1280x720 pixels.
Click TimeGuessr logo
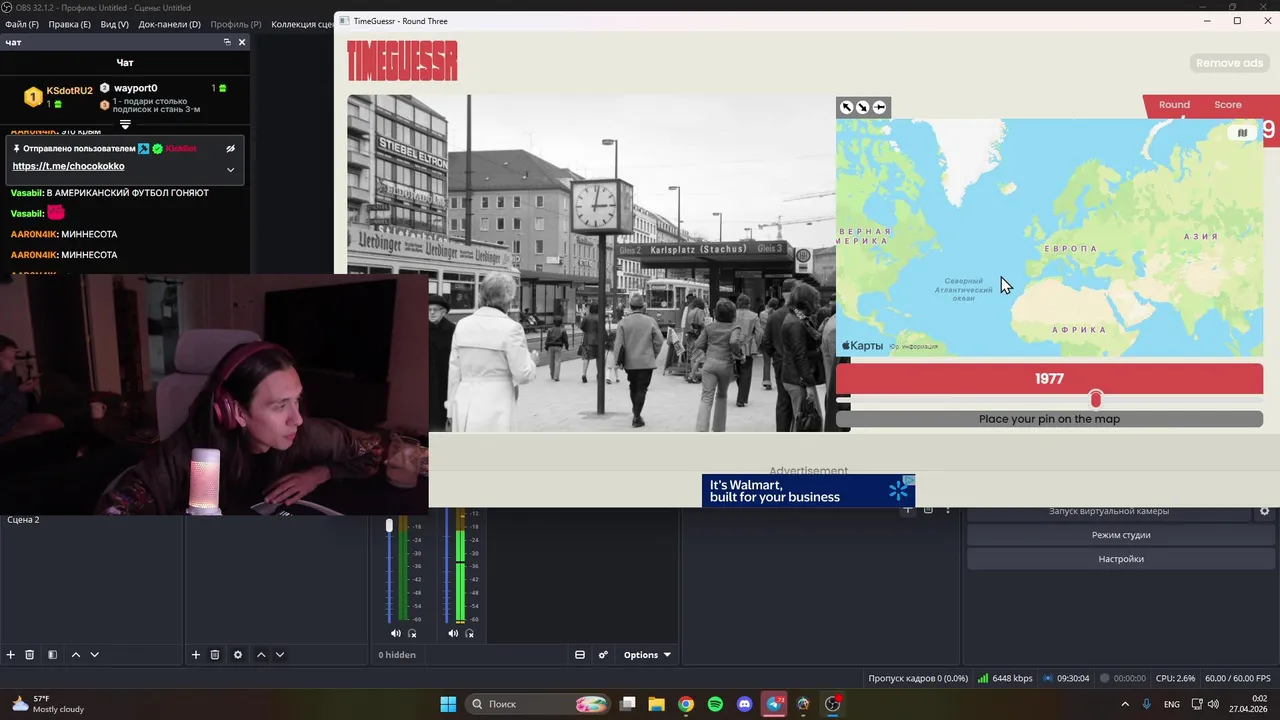[x=402, y=60]
